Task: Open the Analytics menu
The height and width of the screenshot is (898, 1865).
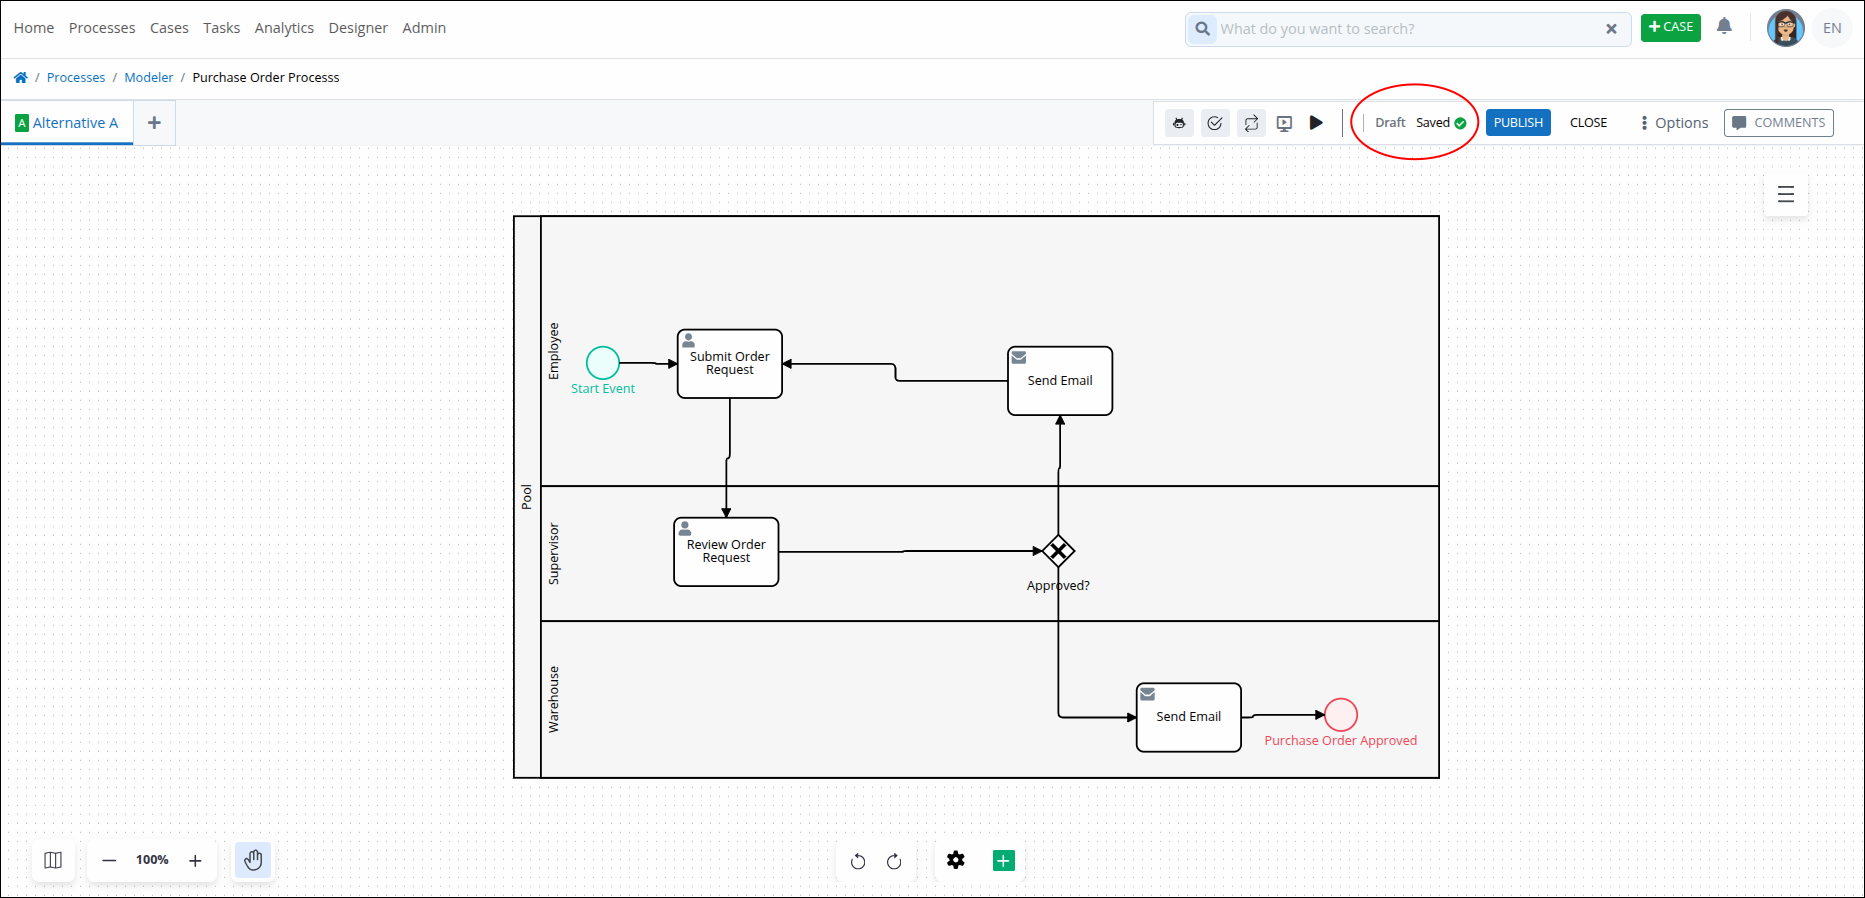Action: pos(284,28)
